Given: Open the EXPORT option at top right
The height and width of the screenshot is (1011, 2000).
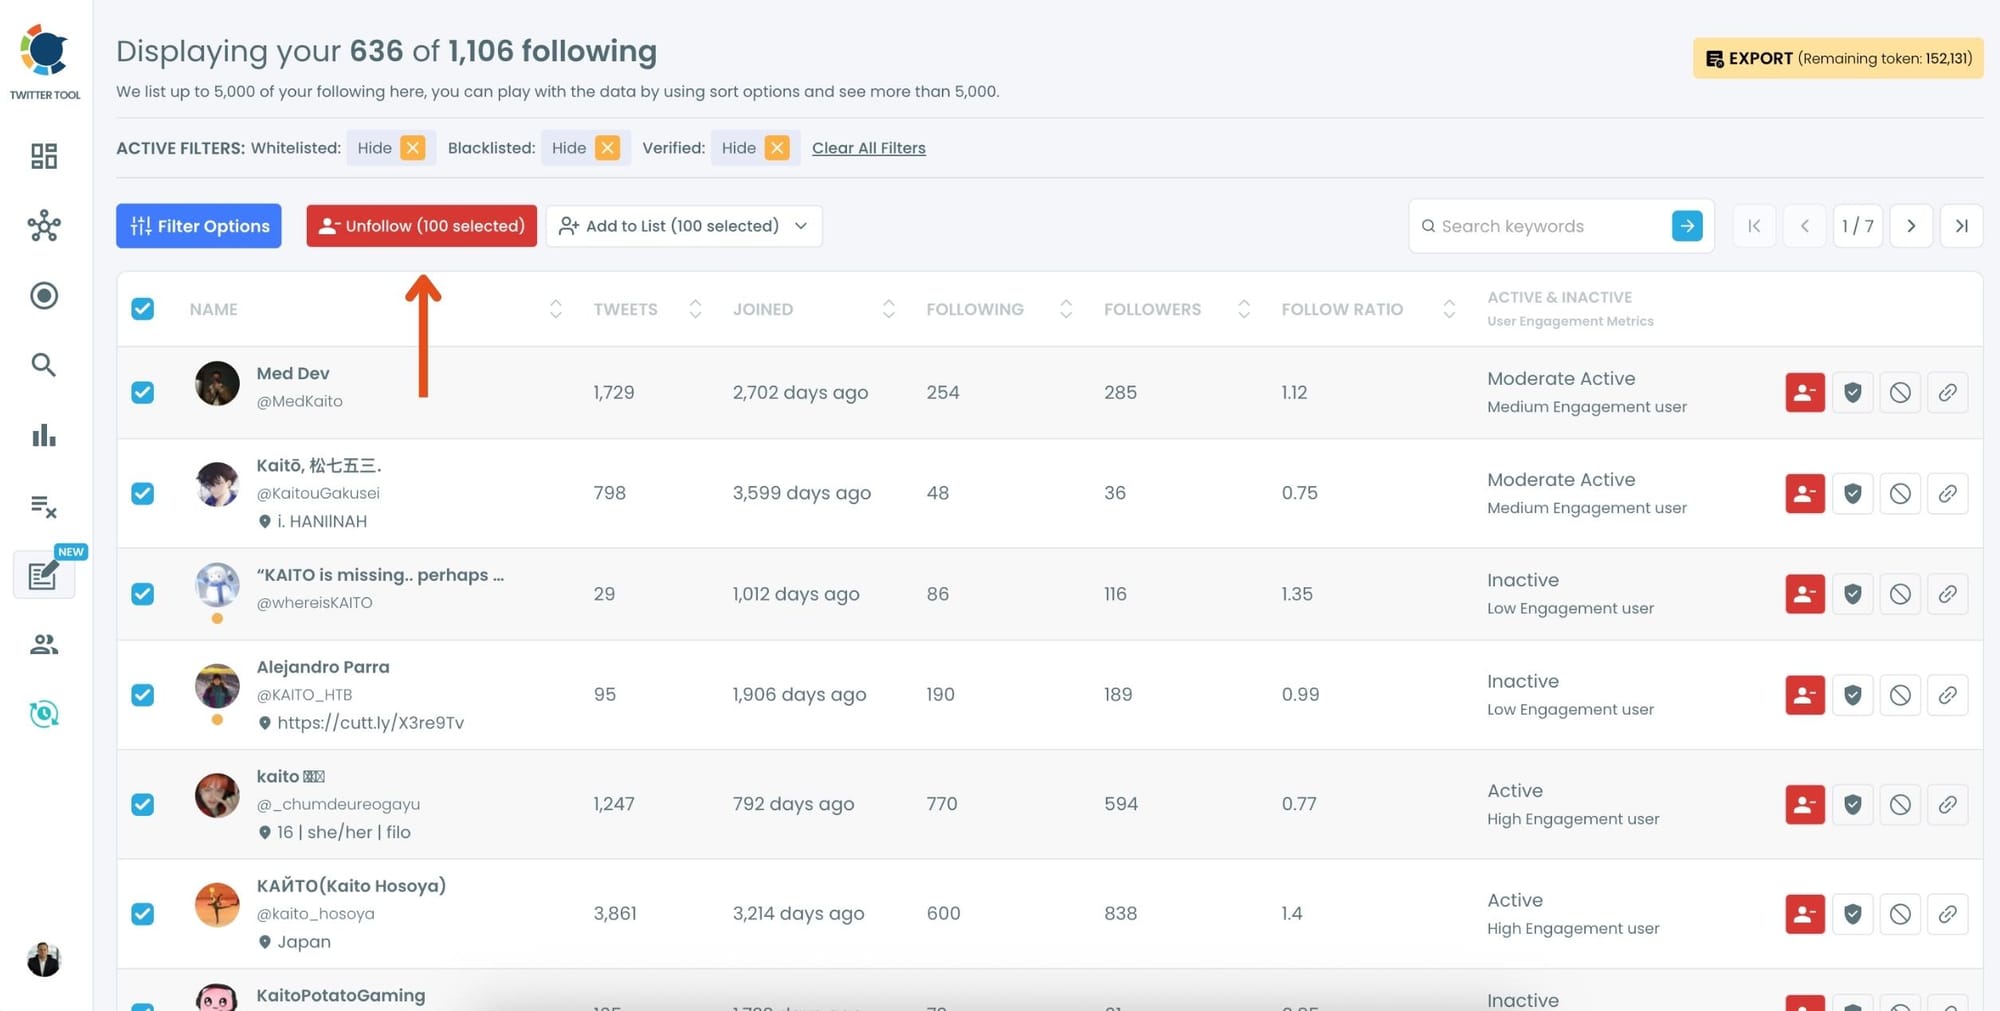Looking at the screenshot, I should click(1836, 58).
